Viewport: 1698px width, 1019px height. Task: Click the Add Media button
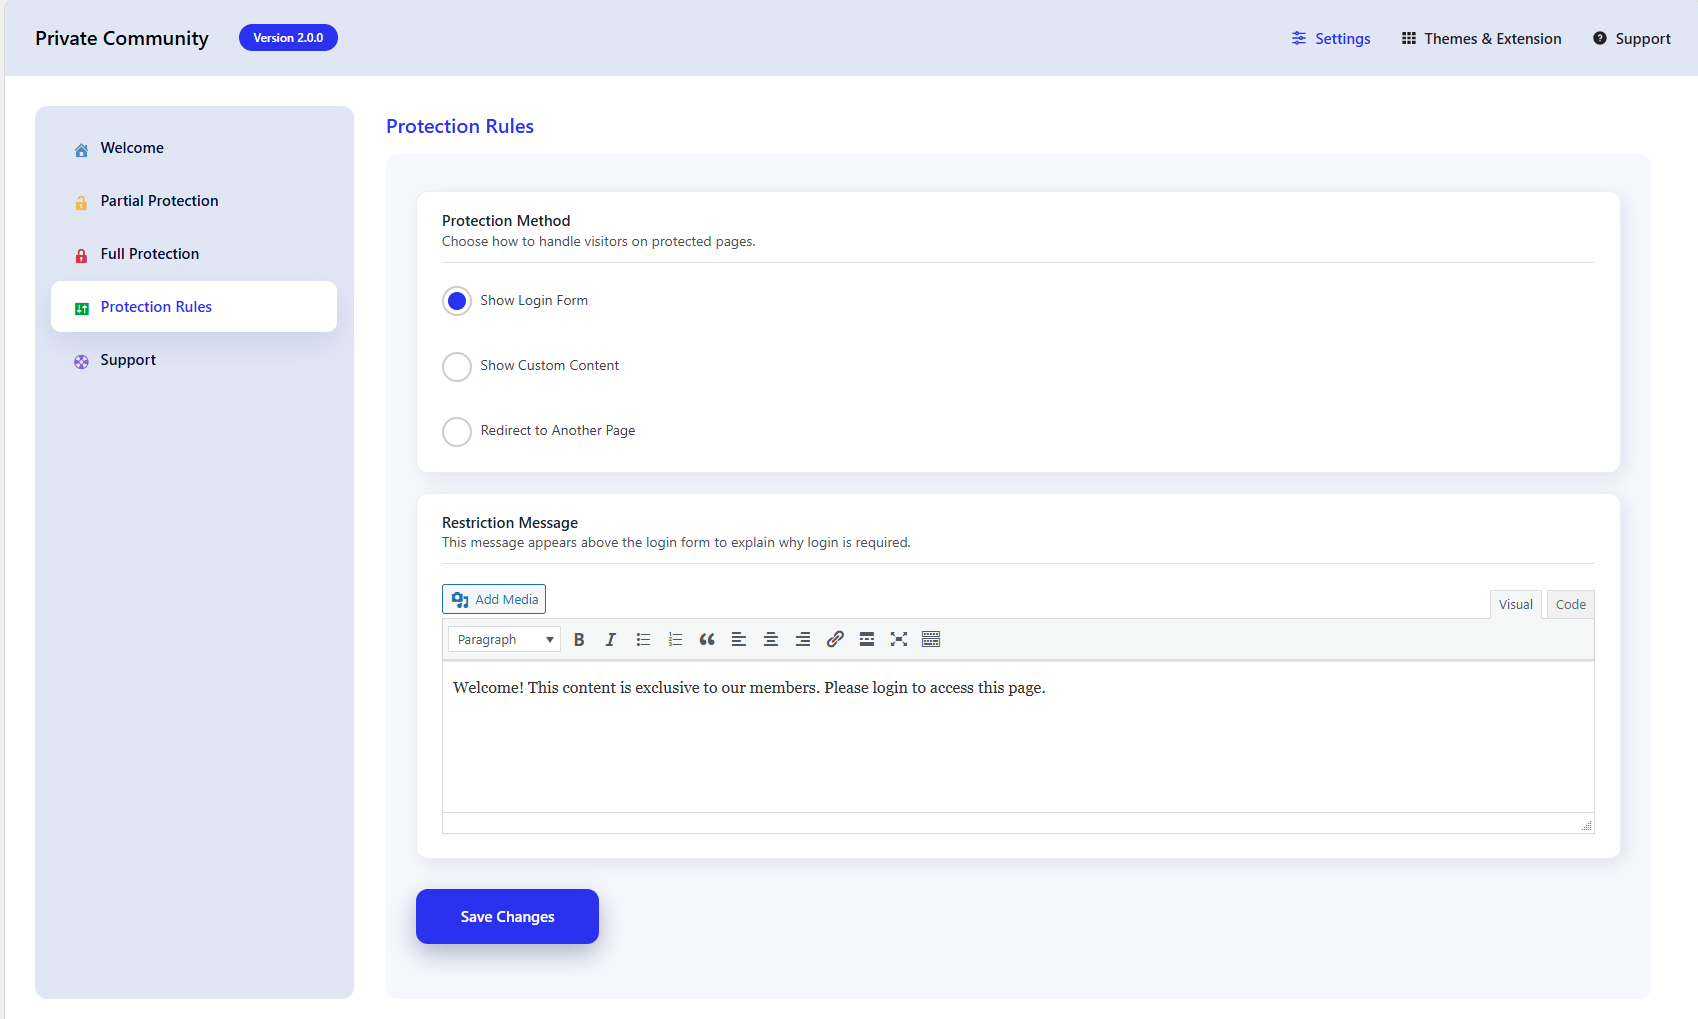coord(494,599)
